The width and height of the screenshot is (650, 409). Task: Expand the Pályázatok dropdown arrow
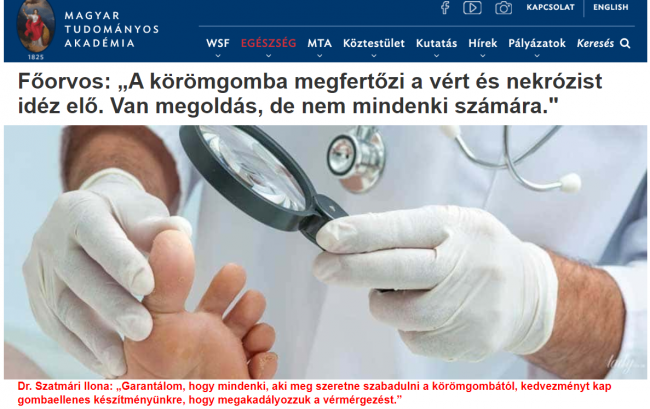[537, 56]
